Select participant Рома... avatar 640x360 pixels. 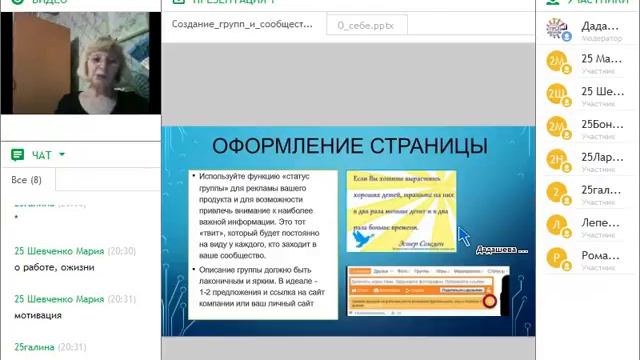coord(557,258)
